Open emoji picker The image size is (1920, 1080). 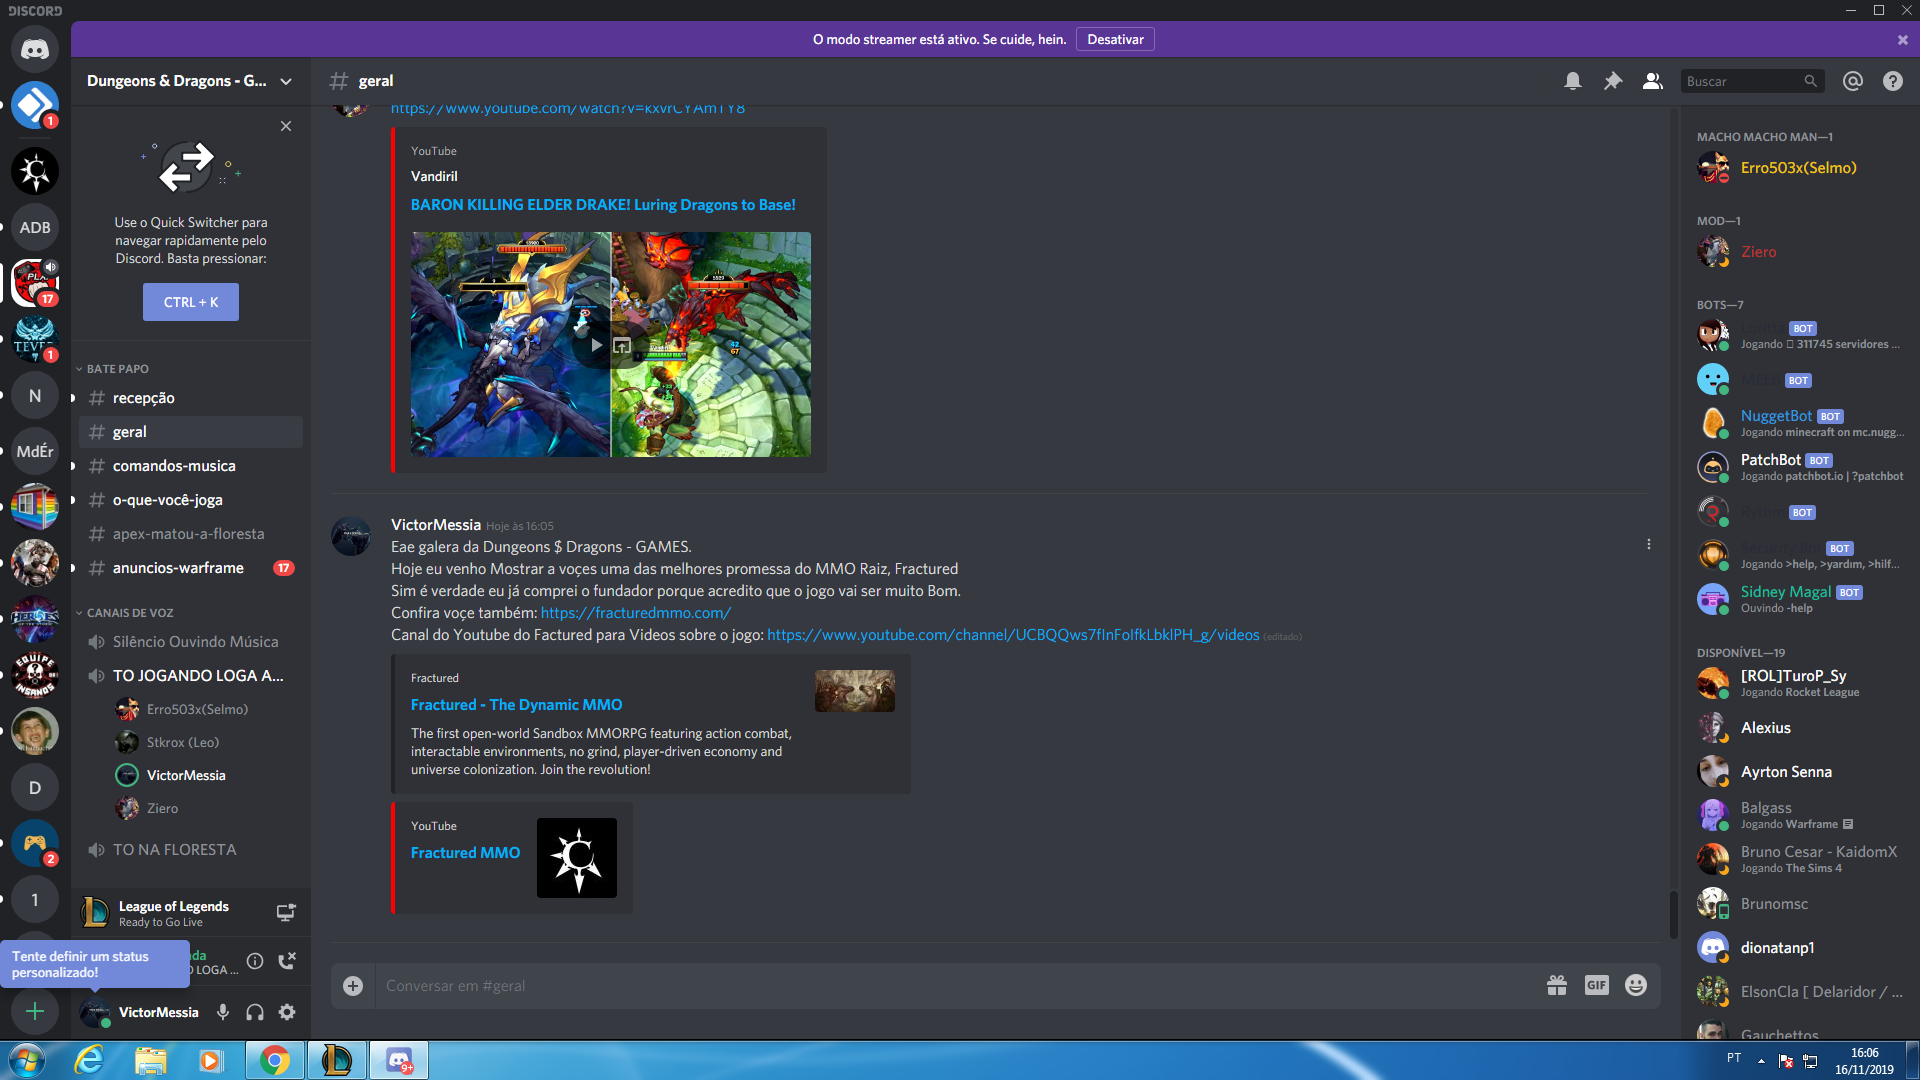(1636, 985)
